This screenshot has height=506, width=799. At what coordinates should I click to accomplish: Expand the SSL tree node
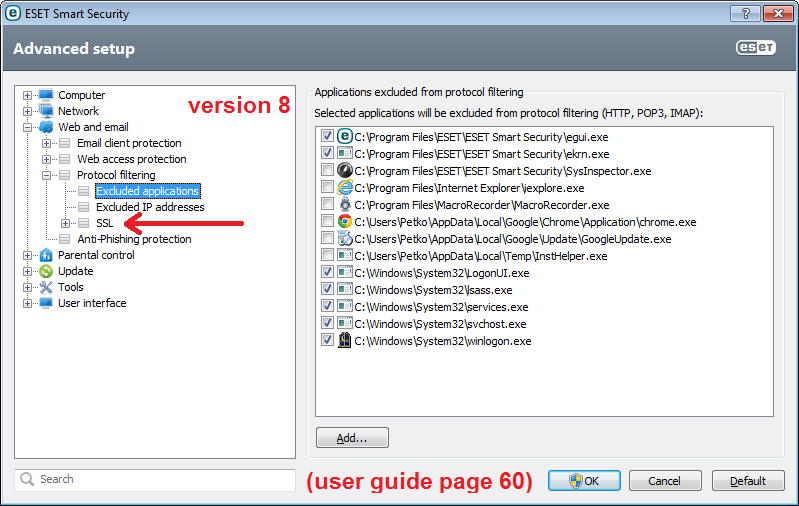[x=65, y=223]
